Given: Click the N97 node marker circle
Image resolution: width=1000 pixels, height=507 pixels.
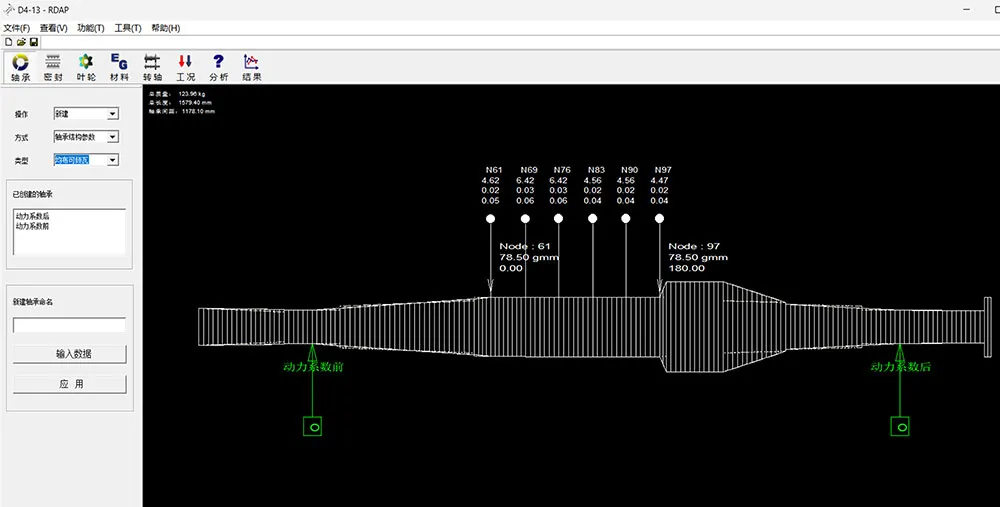Looking at the screenshot, I should click(659, 219).
